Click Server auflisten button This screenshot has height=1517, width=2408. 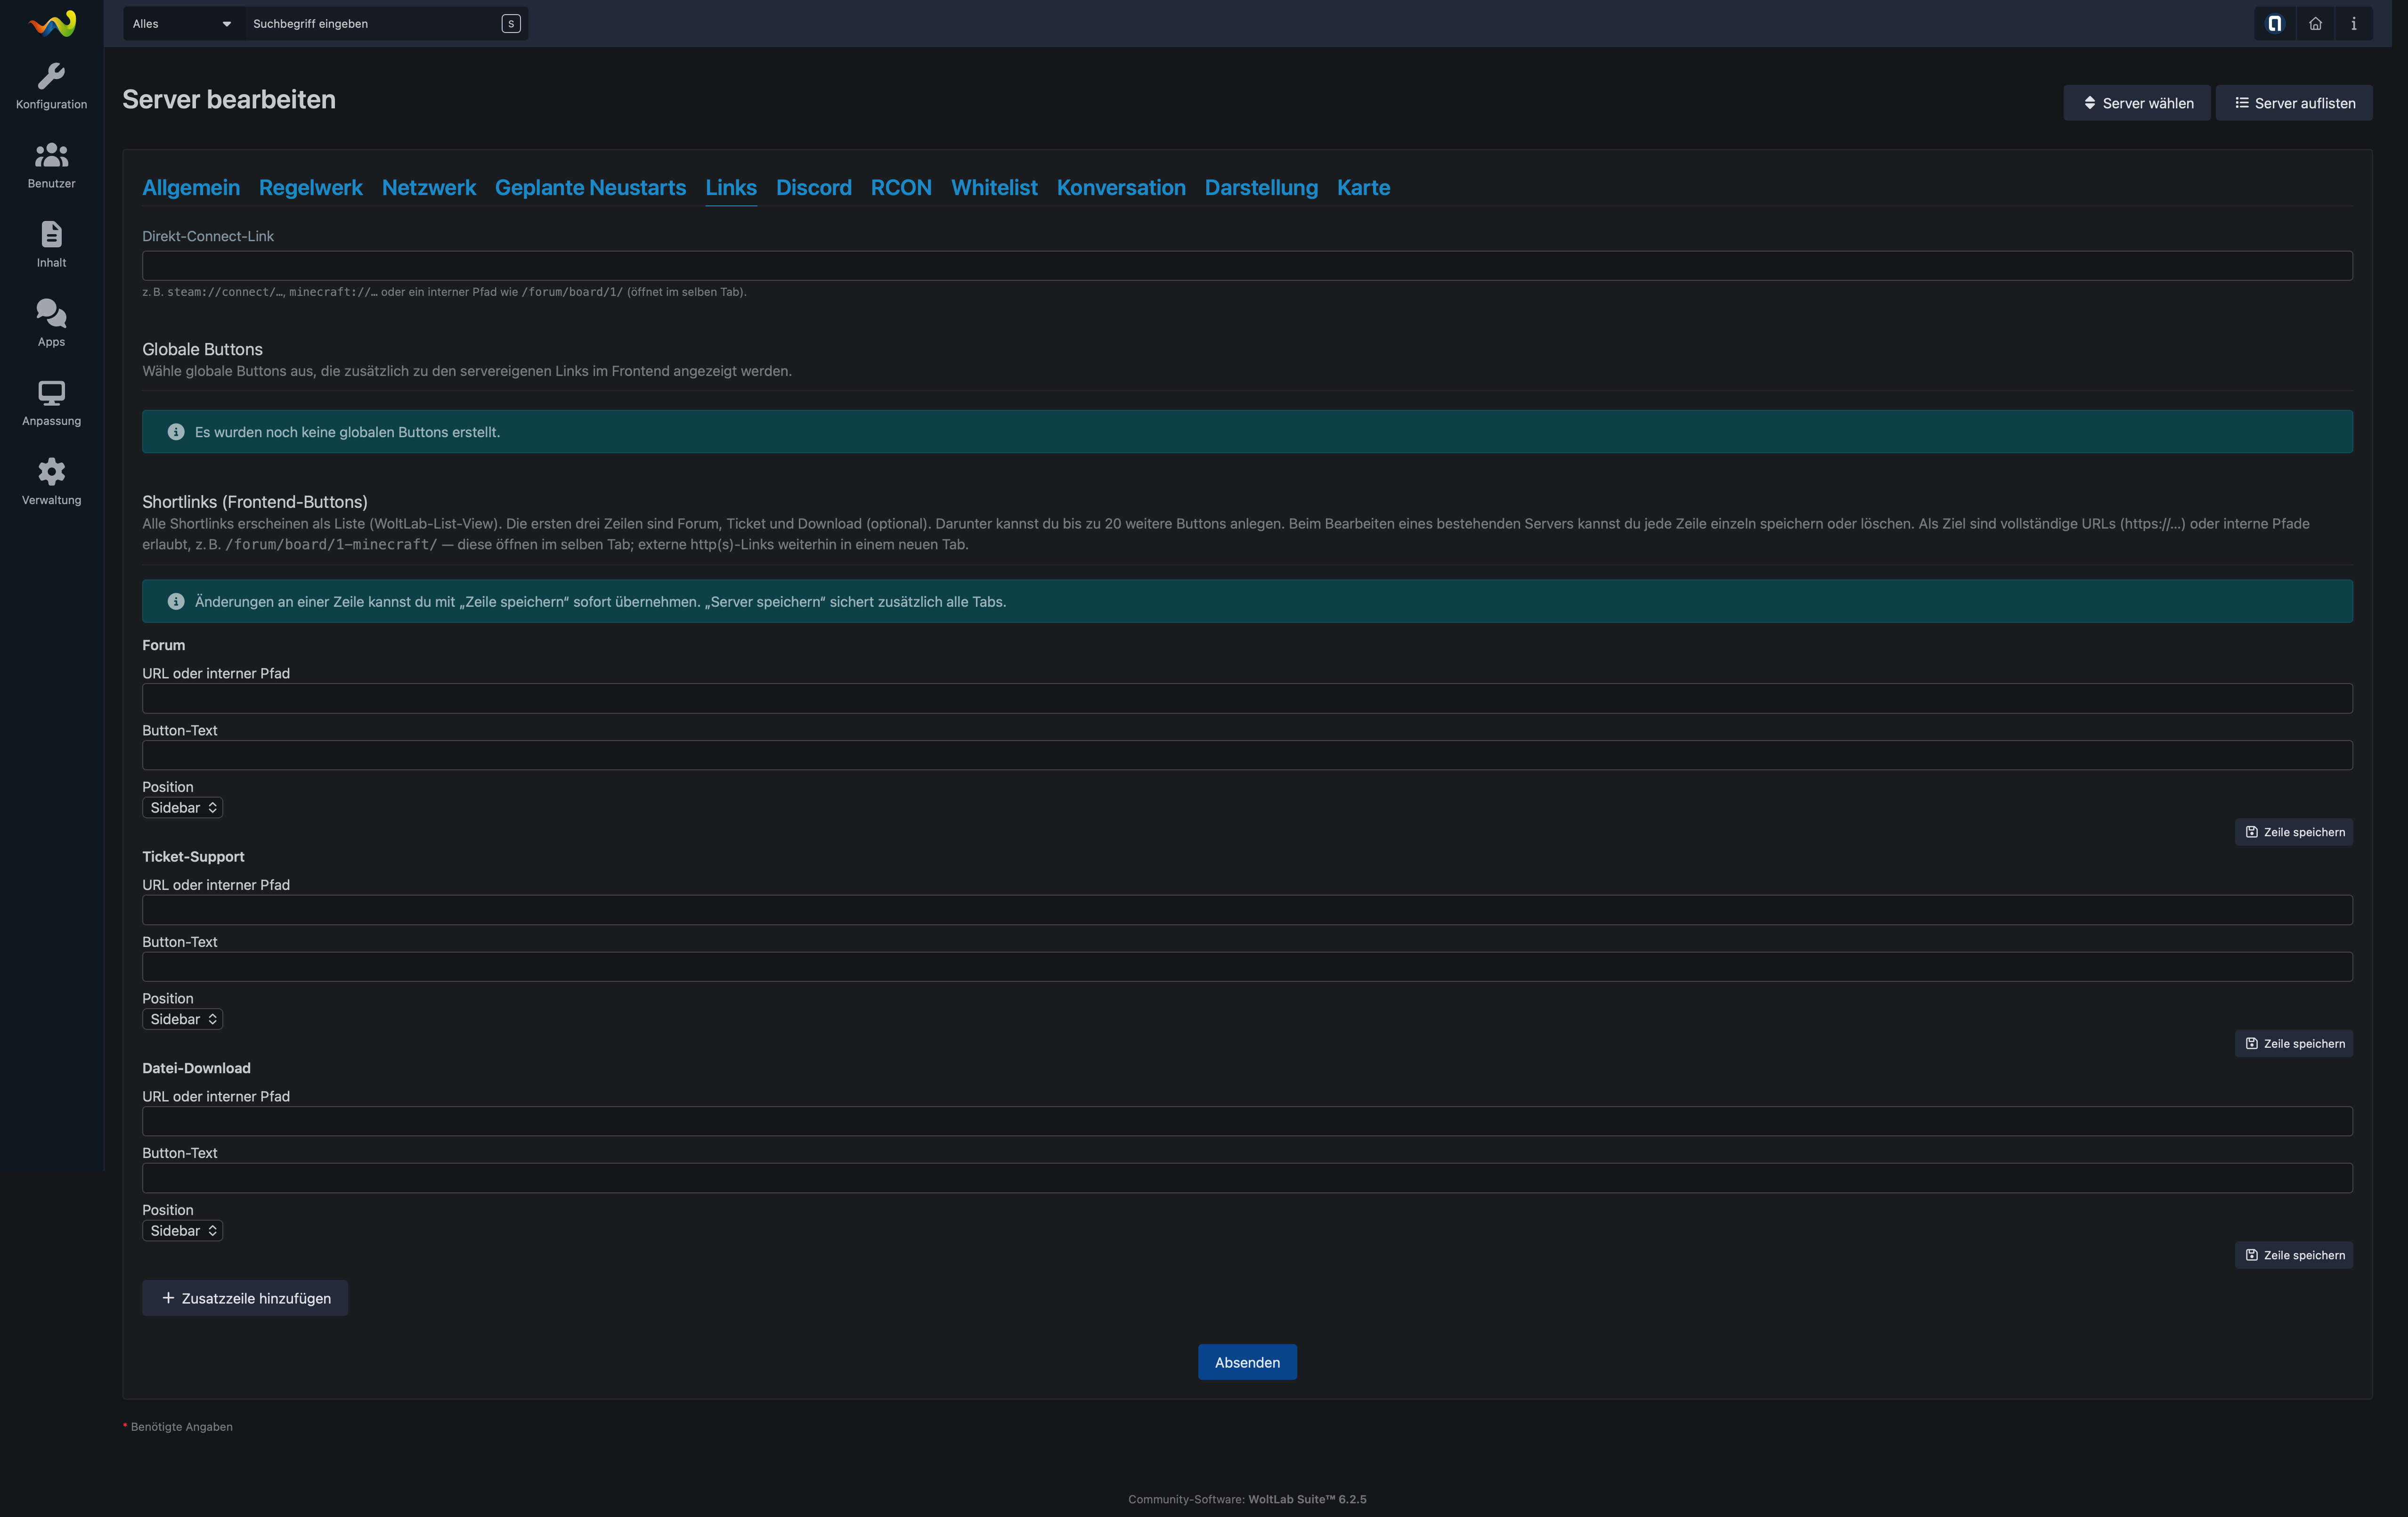(2294, 103)
